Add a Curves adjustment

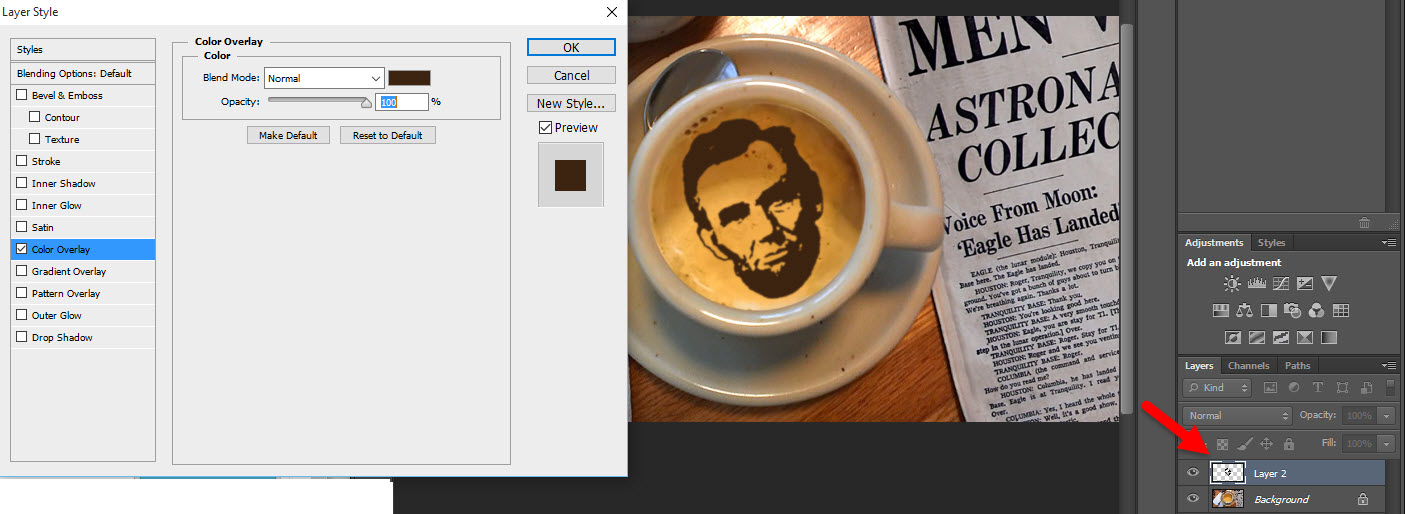coord(1281,284)
